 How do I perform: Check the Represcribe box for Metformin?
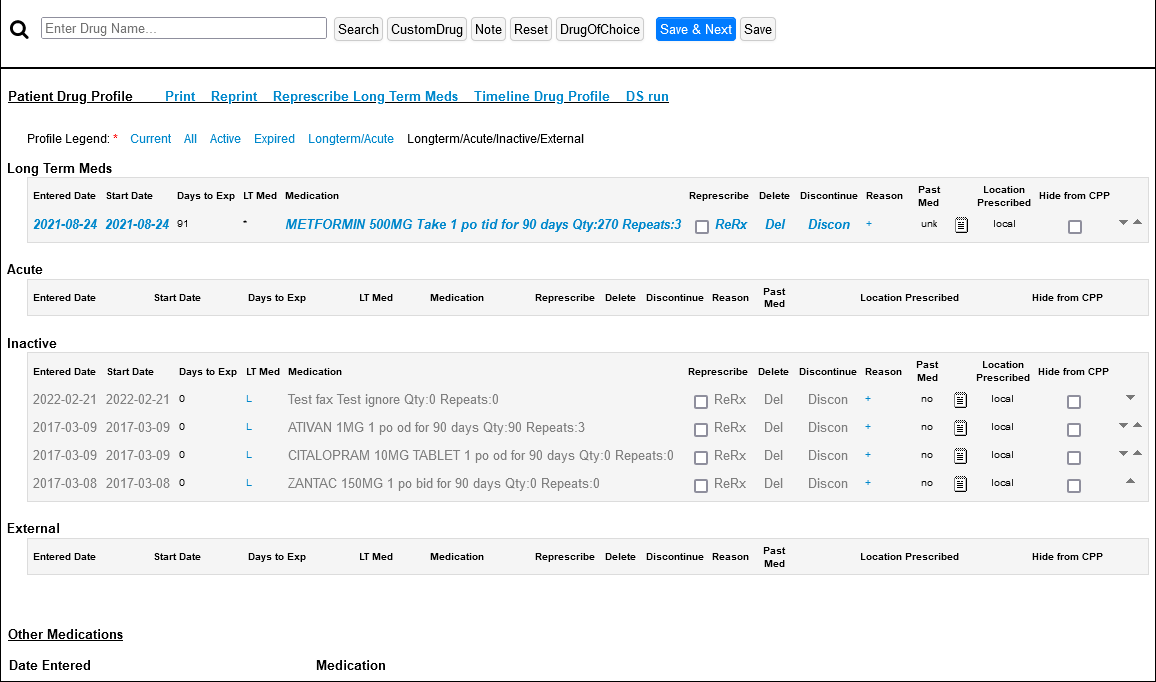point(702,227)
